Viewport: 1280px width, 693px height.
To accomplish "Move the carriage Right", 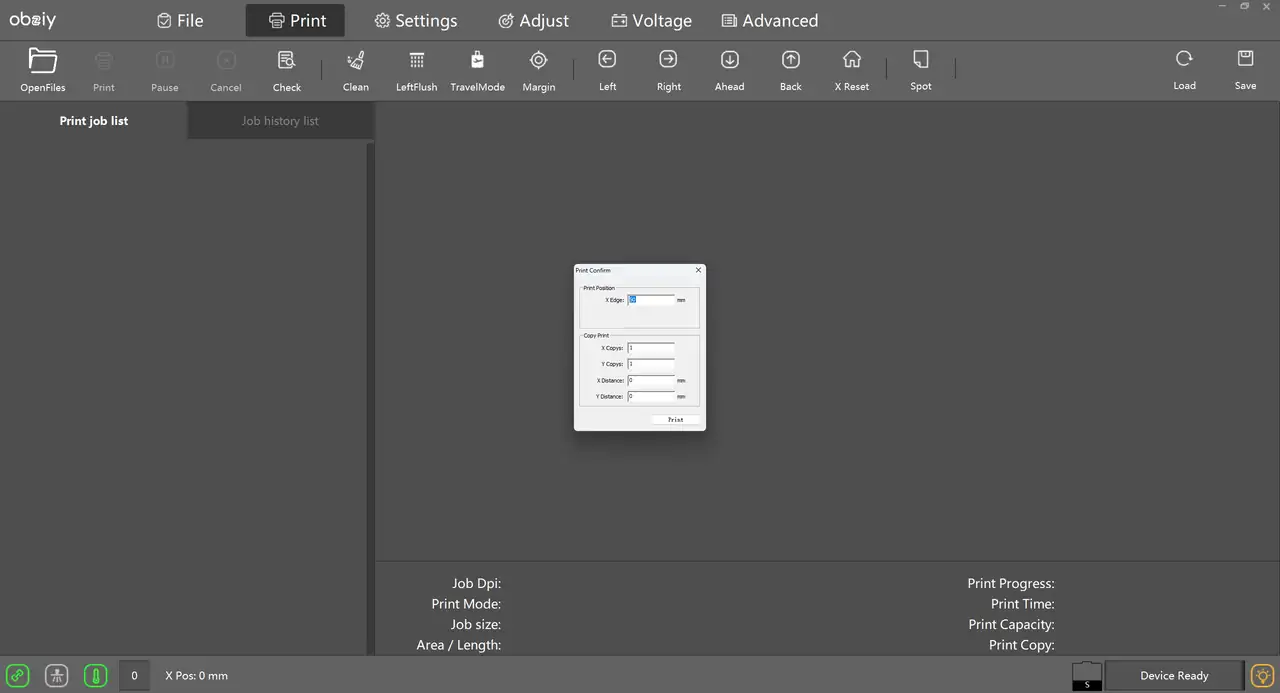I will click(x=669, y=60).
